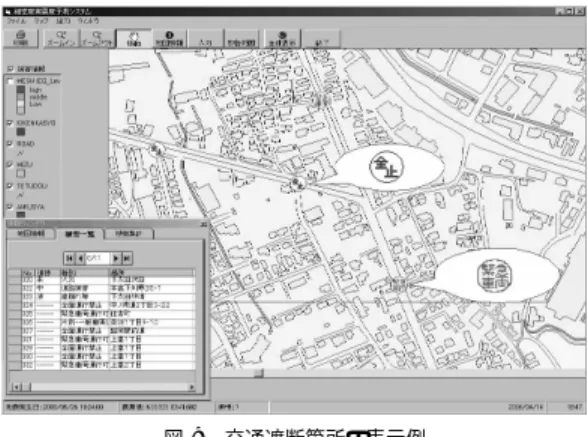The width and height of the screenshot is (588, 437).
Task: Click the map's horizontal scrollbar thumb
Action: click(x=259, y=373)
